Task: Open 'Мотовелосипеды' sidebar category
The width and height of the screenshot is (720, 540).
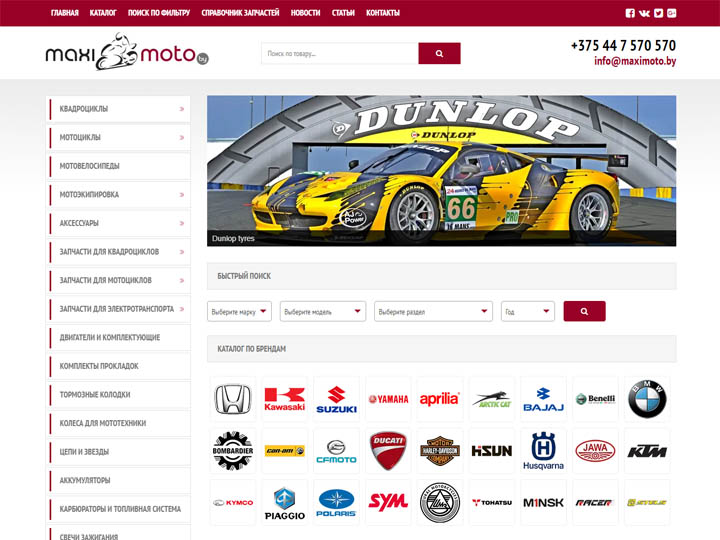Action: coord(118,166)
